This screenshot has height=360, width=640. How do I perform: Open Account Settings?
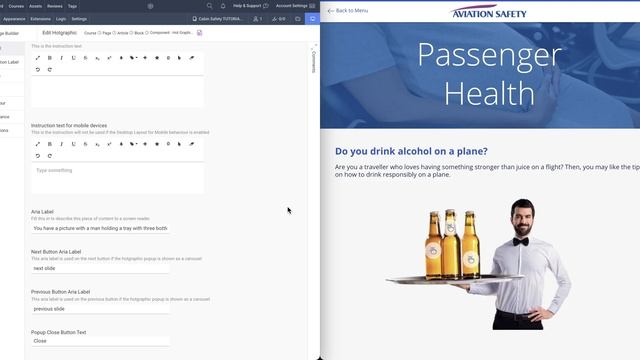tap(295, 6)
